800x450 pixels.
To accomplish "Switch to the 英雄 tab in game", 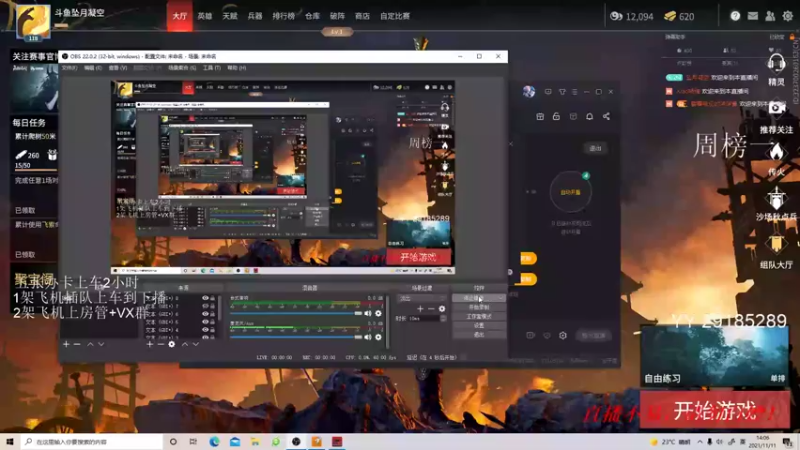I will click(205, 16).
